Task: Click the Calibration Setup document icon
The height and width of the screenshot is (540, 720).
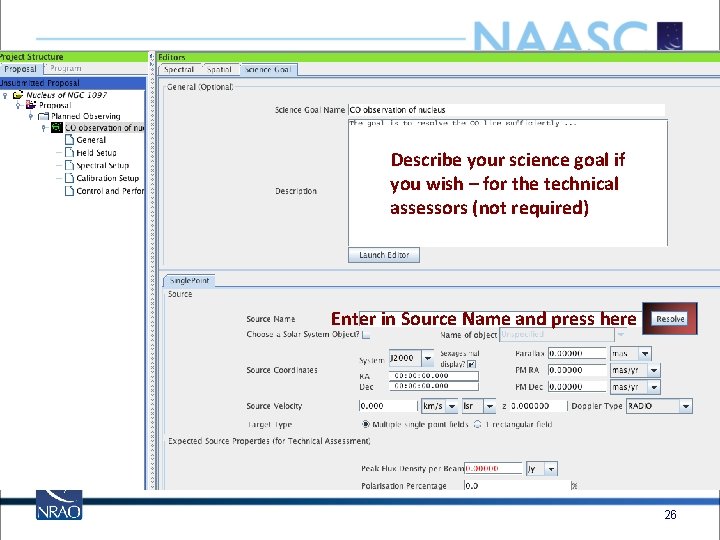Action: [69, 178]
